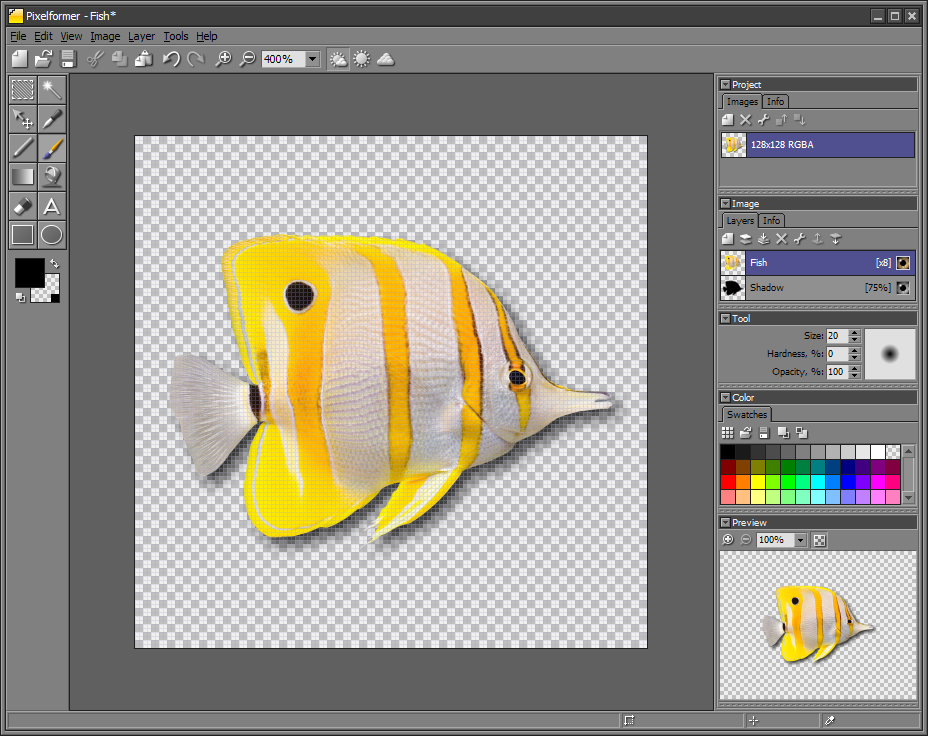Image resolution: width=928 pixels, height=736 pixels.
Task: Open the Image menu
Action: [x=105, y=36]
